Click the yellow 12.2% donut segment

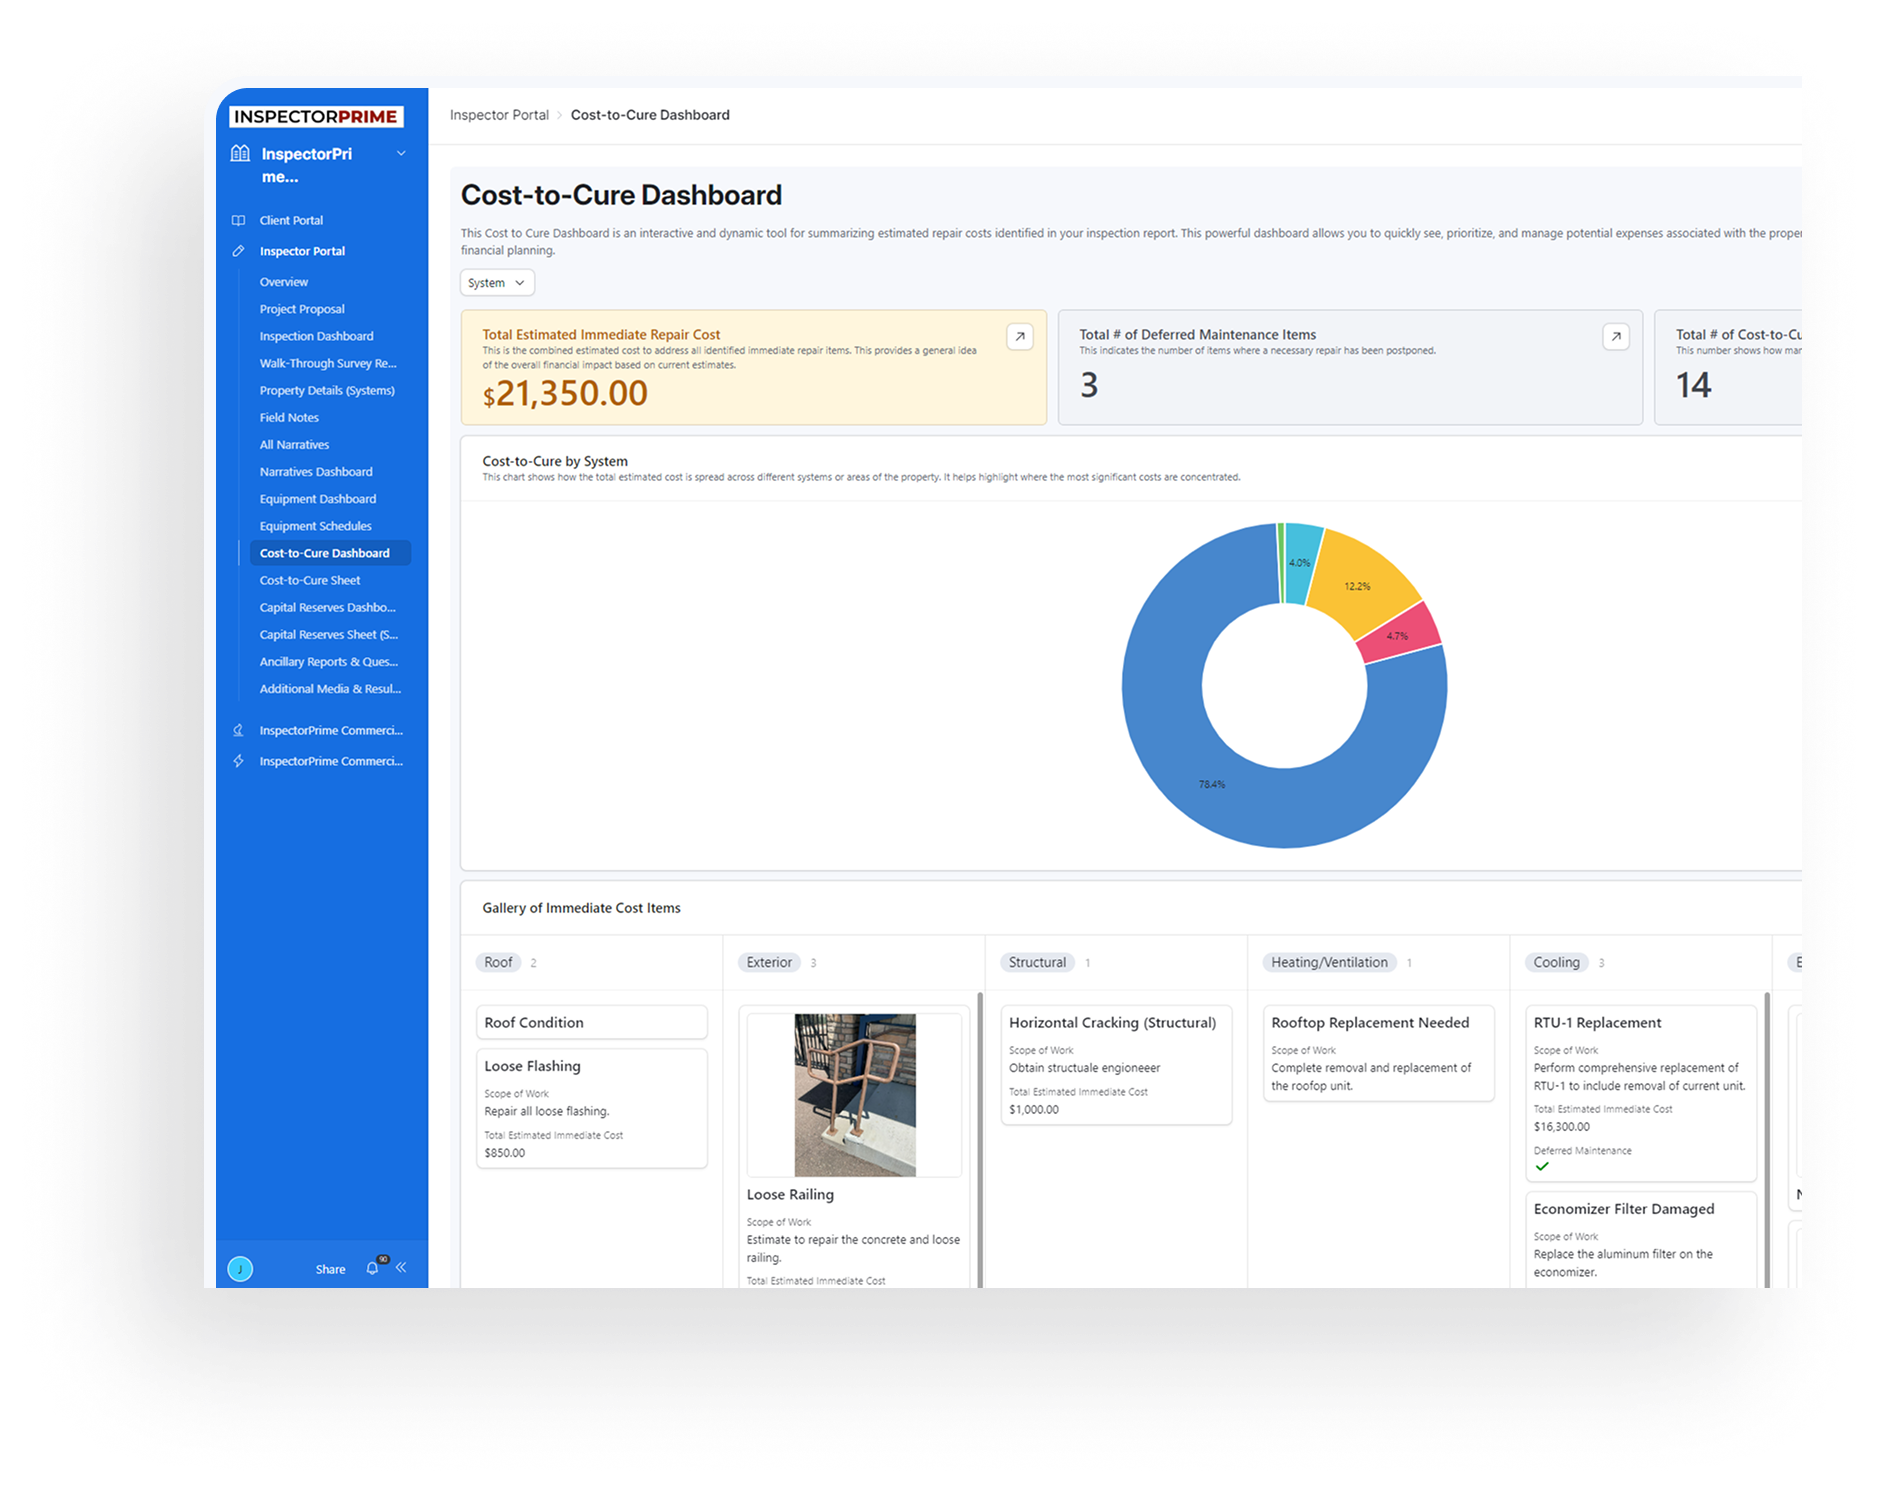[x=1364, y=585]
